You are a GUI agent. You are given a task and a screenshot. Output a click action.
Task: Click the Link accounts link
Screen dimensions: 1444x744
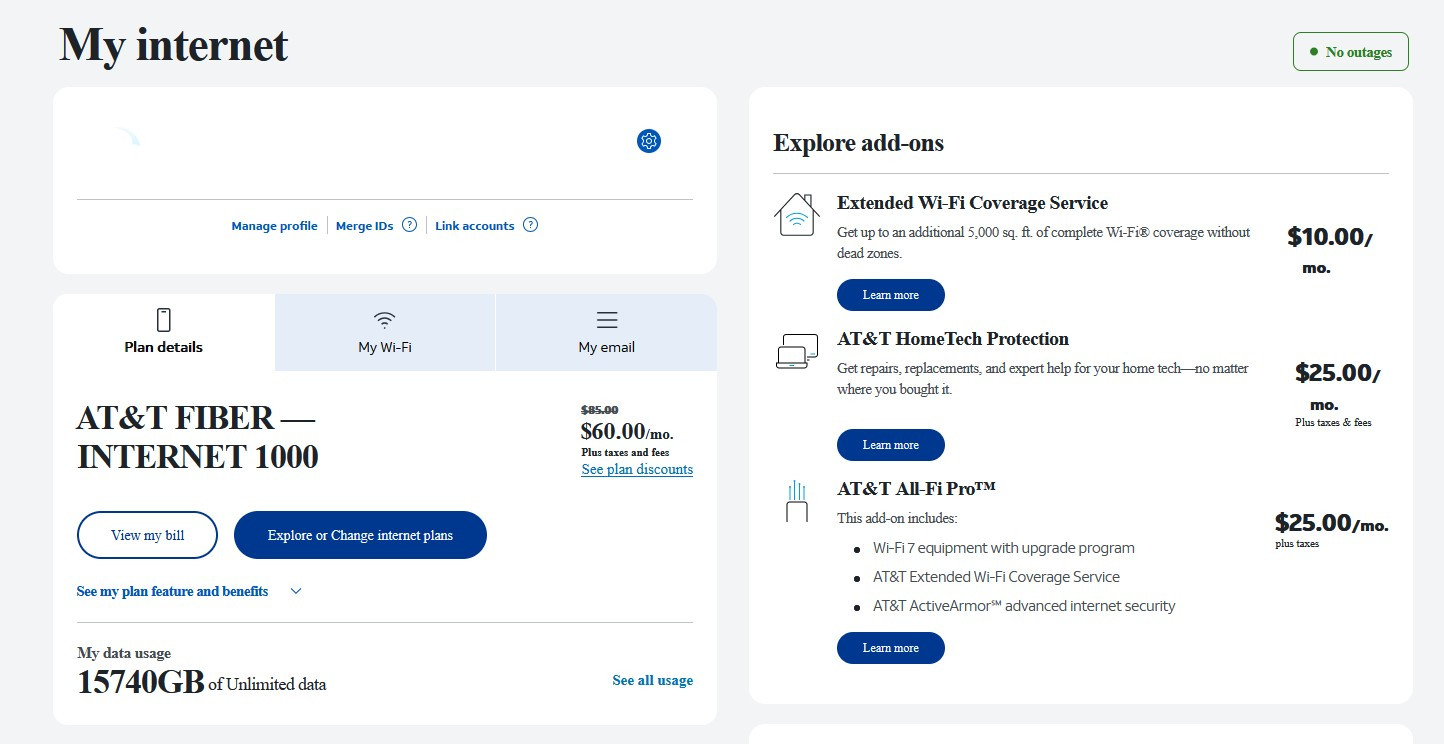coord(475,226)
